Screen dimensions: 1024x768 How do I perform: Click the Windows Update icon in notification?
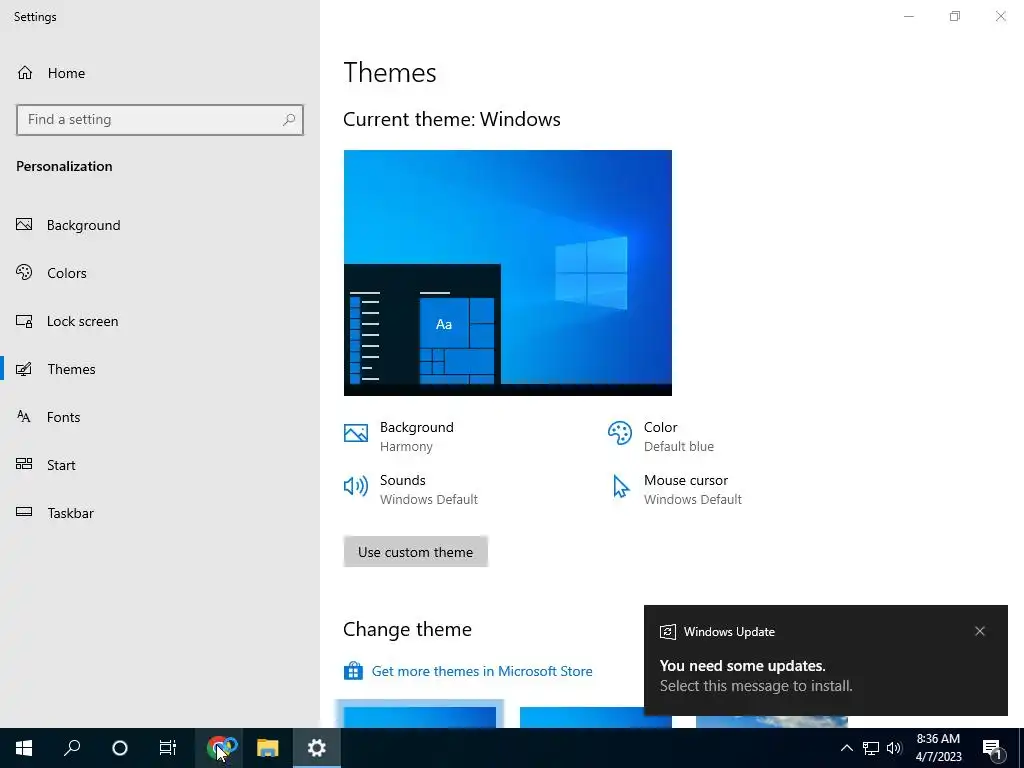pos(667,632)
